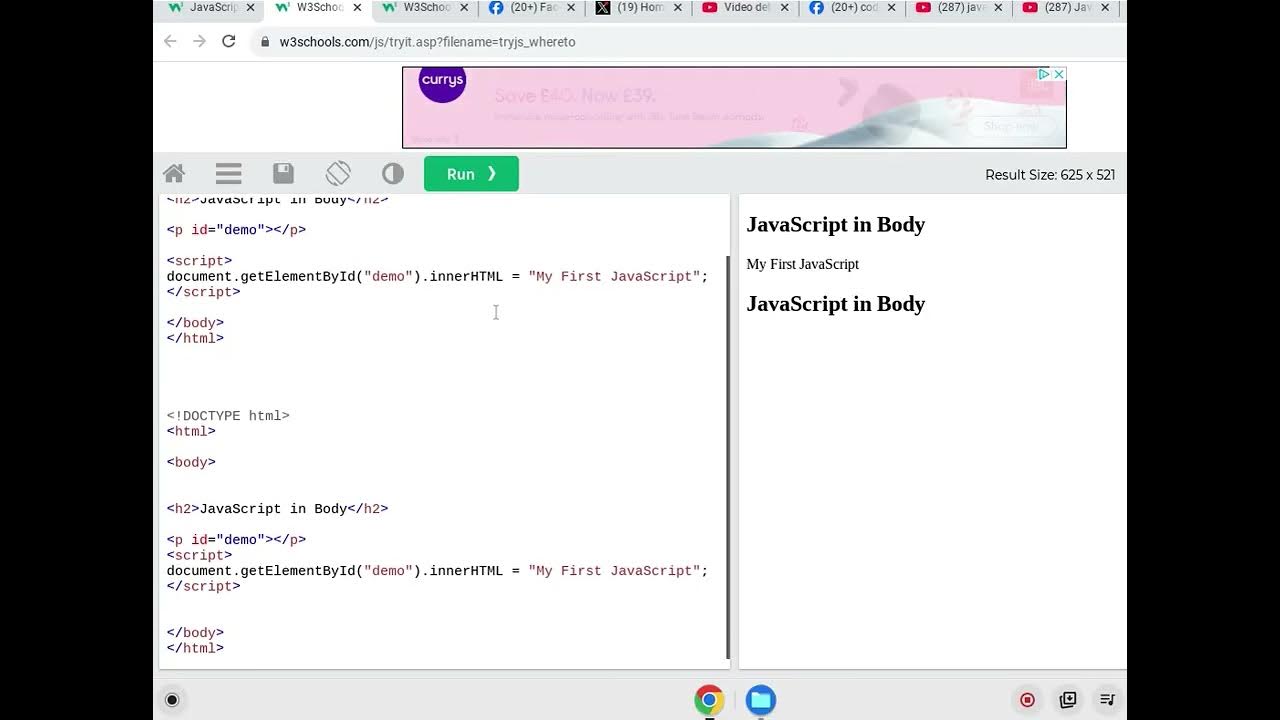Click 'Result Size: 625 x 521' text
This screenshot has width=1280, height=720.
click(1050, 175)
